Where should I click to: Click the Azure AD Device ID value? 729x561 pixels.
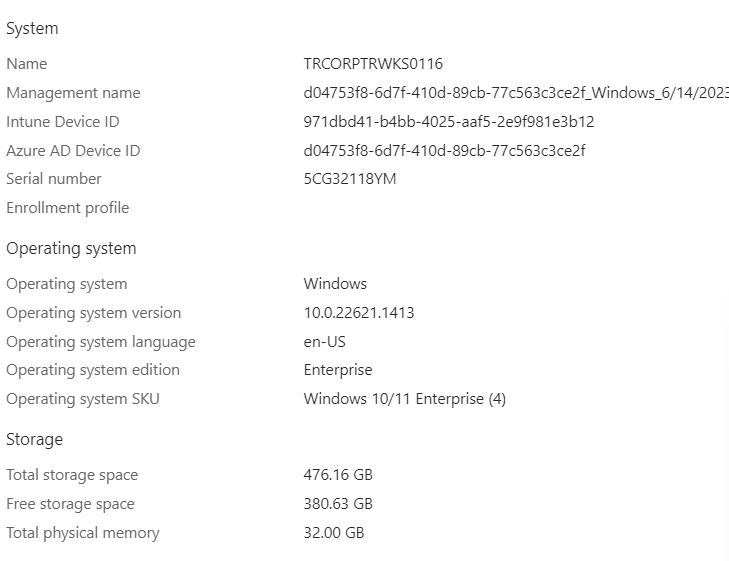pyautogui.click(x=444, y=151)
